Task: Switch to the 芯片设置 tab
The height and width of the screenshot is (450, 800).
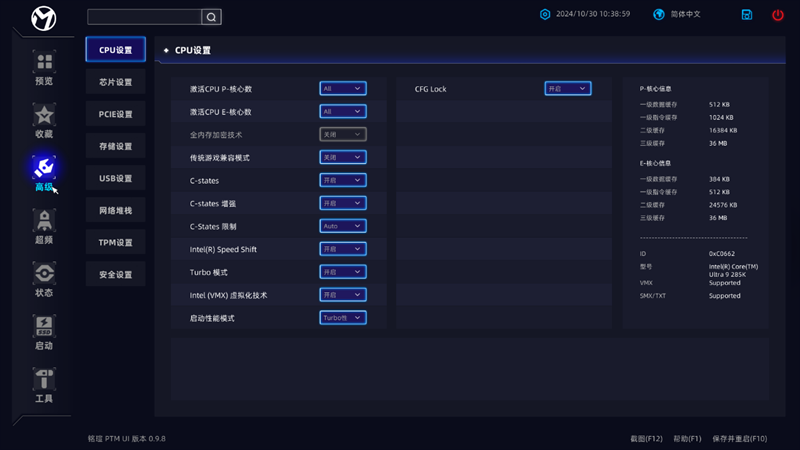Action: click(x=116, y=82)
